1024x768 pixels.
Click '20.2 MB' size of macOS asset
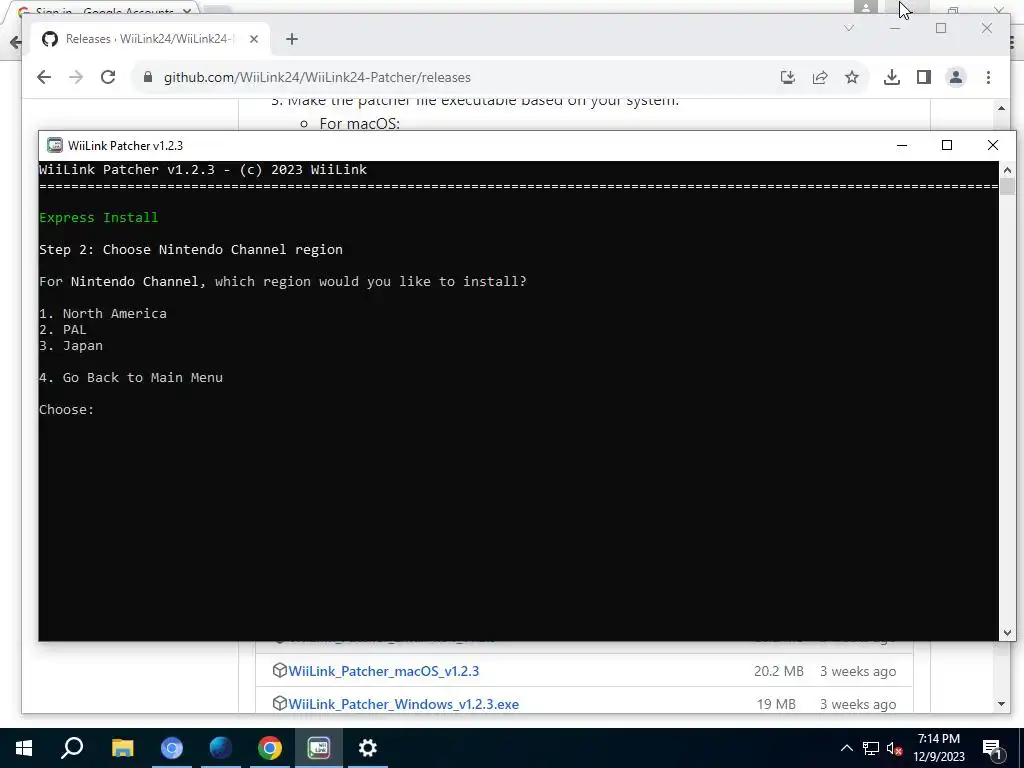778,671
